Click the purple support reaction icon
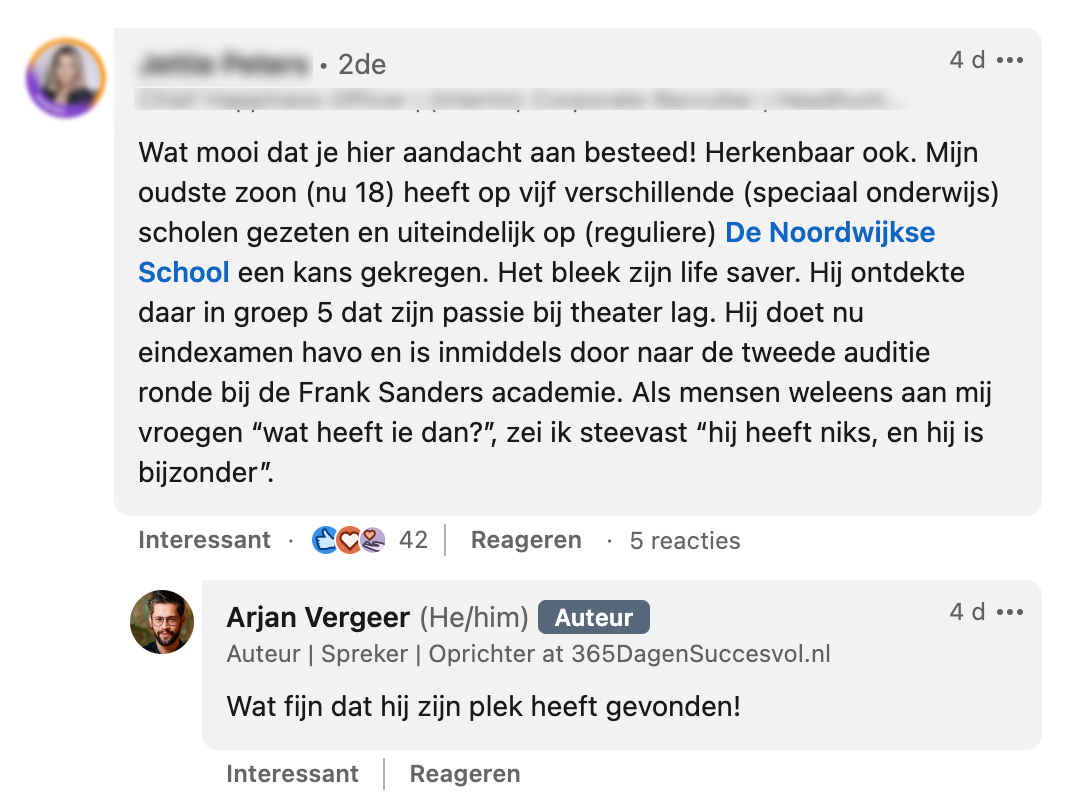Screen dimensions: 1068x802 (x=372, y=540)
